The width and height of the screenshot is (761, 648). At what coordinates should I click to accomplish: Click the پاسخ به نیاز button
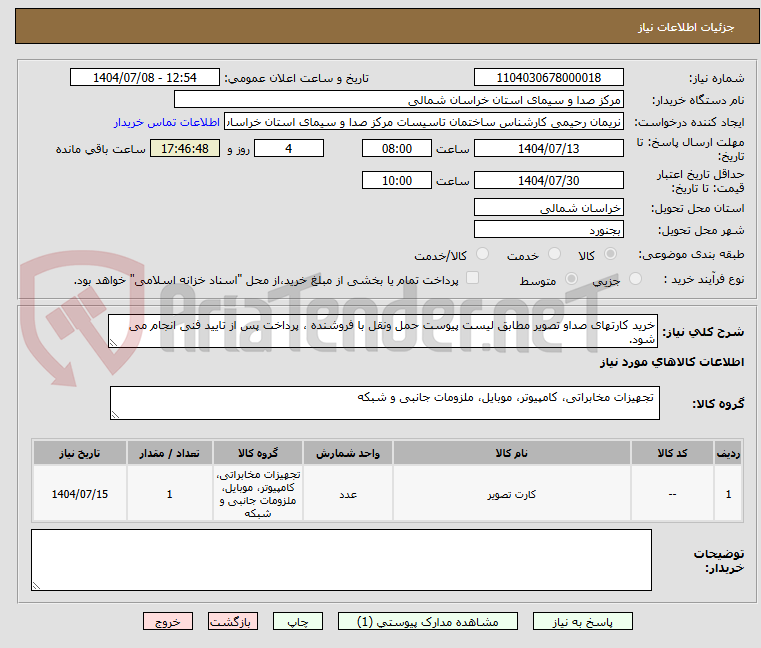[582, 621]
